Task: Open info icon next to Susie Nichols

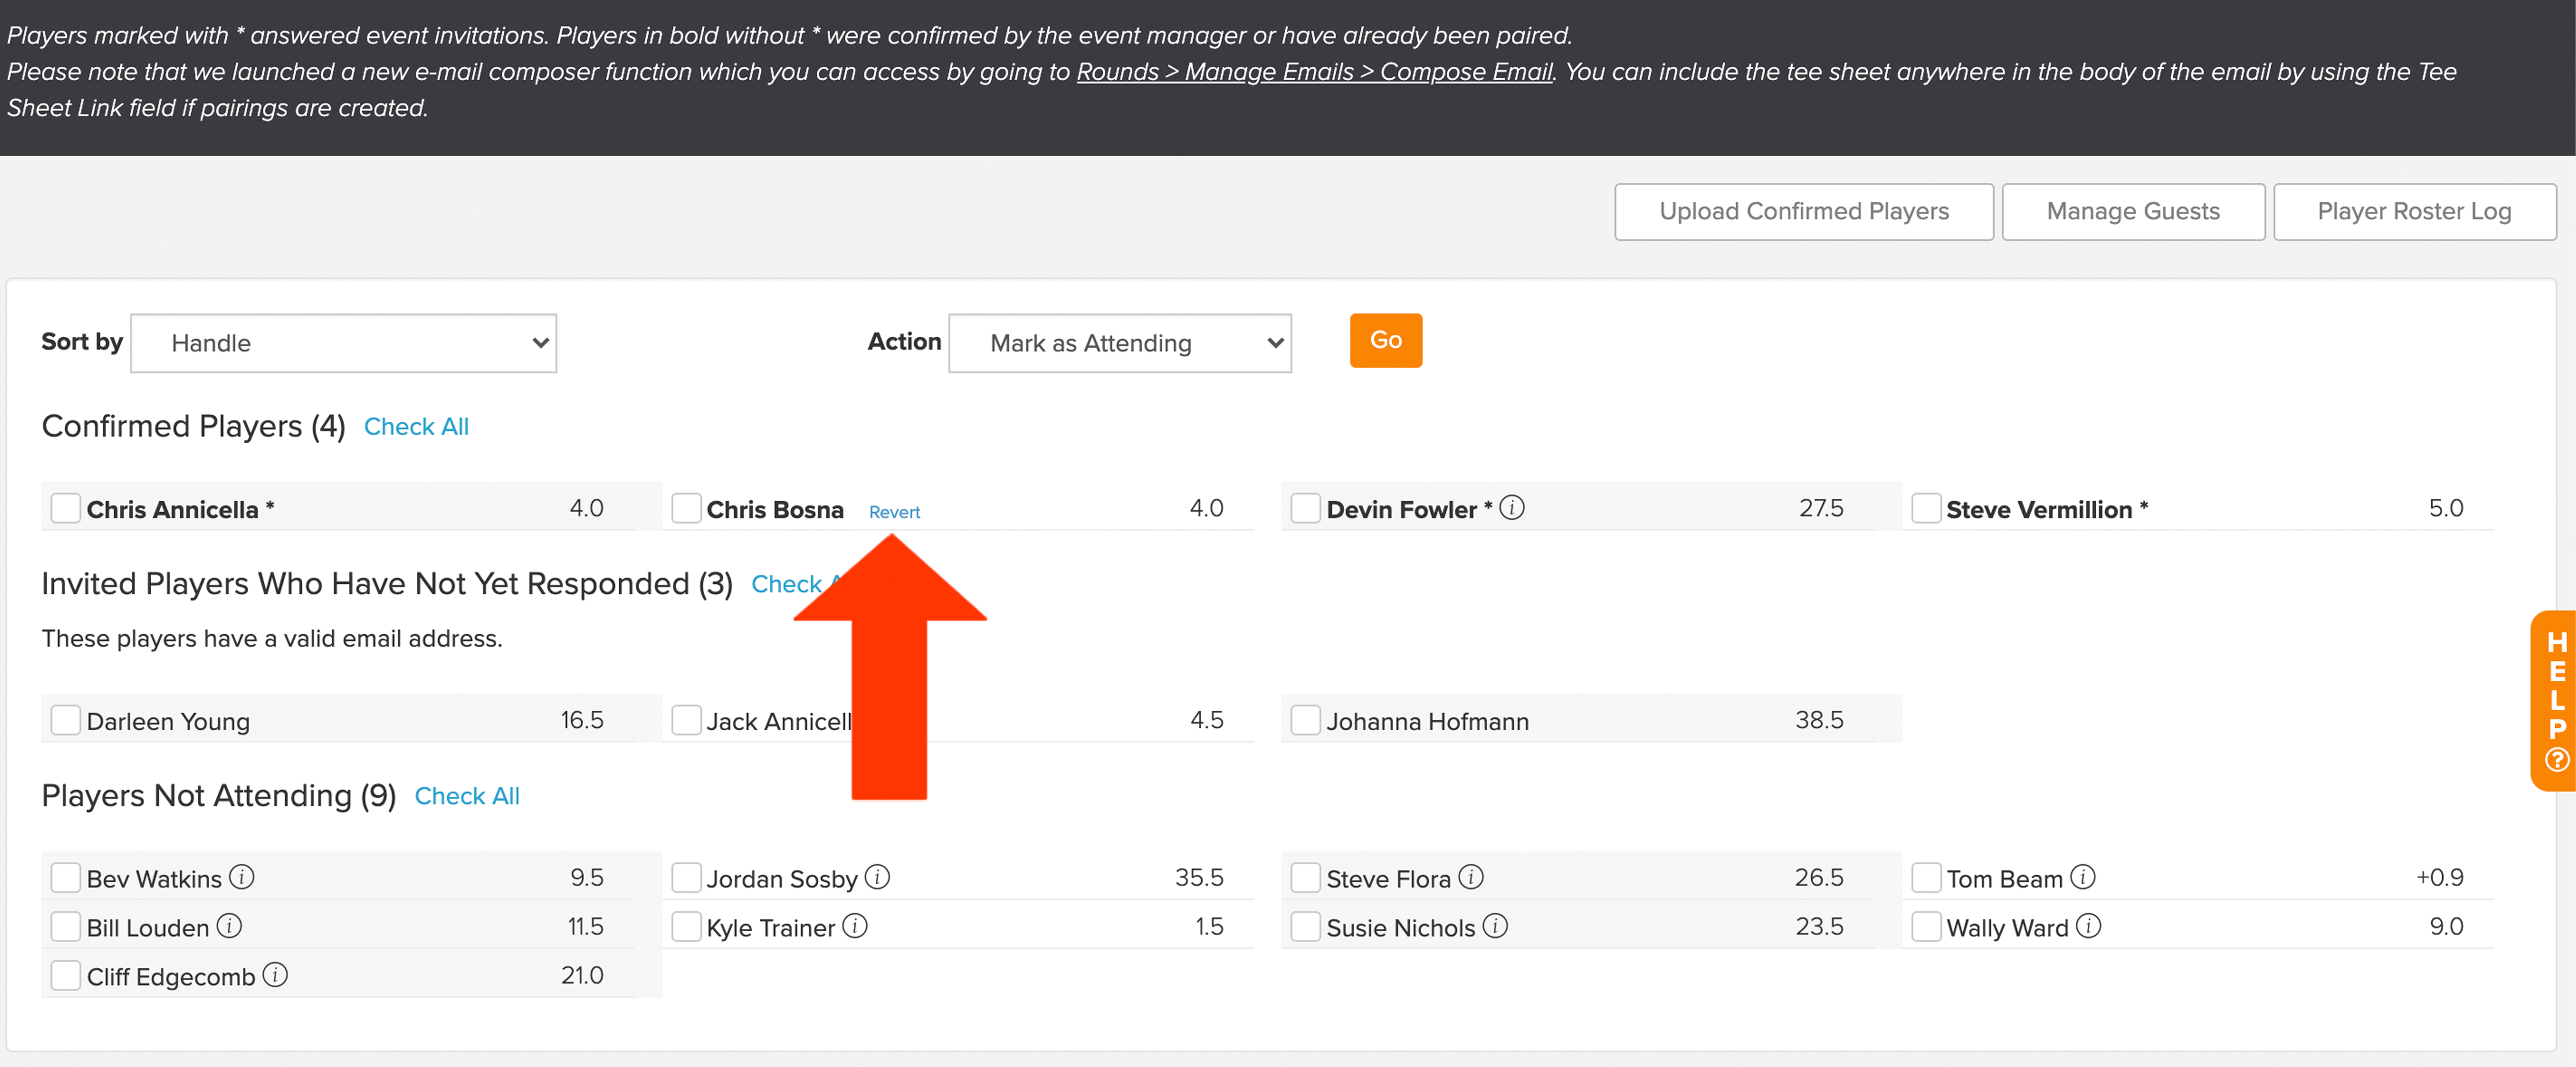Action: pos(1495,926)
